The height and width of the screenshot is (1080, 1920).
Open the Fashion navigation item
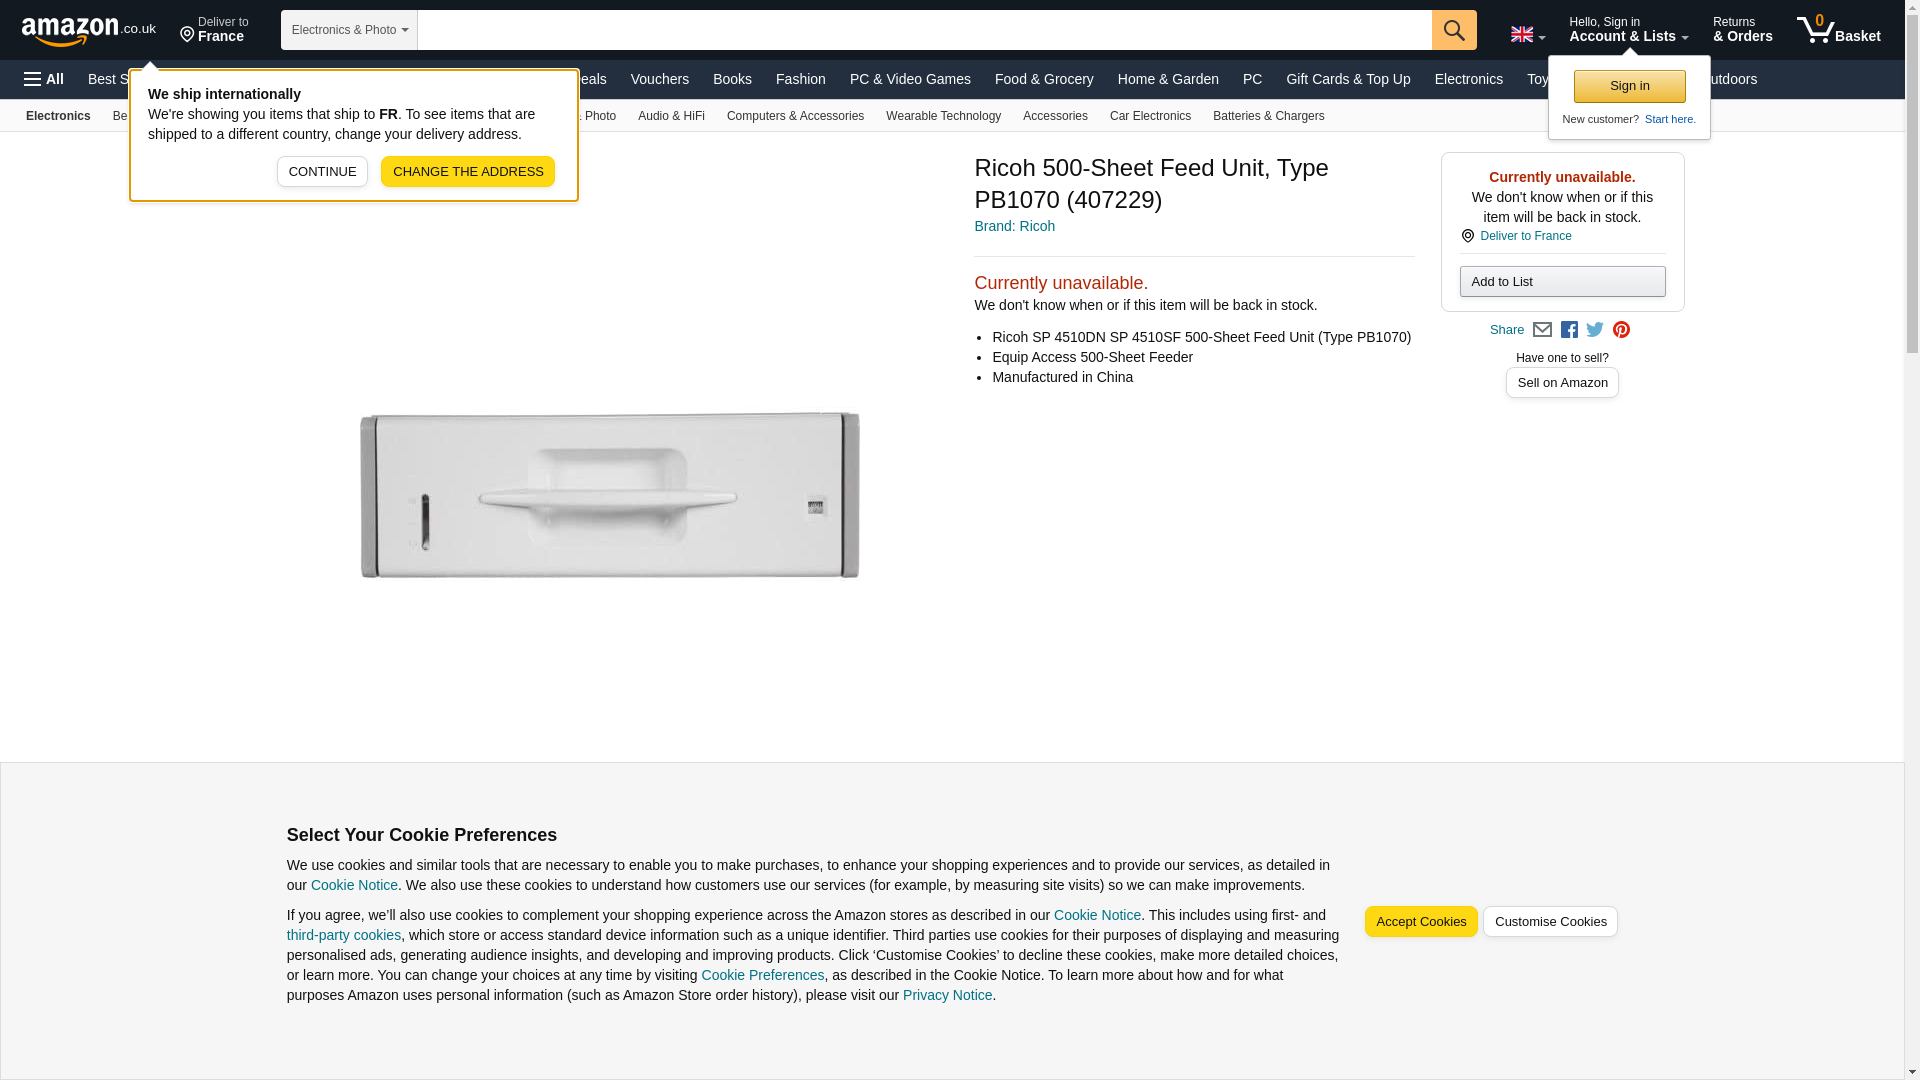pyautogui.click(x=801, y=79)
